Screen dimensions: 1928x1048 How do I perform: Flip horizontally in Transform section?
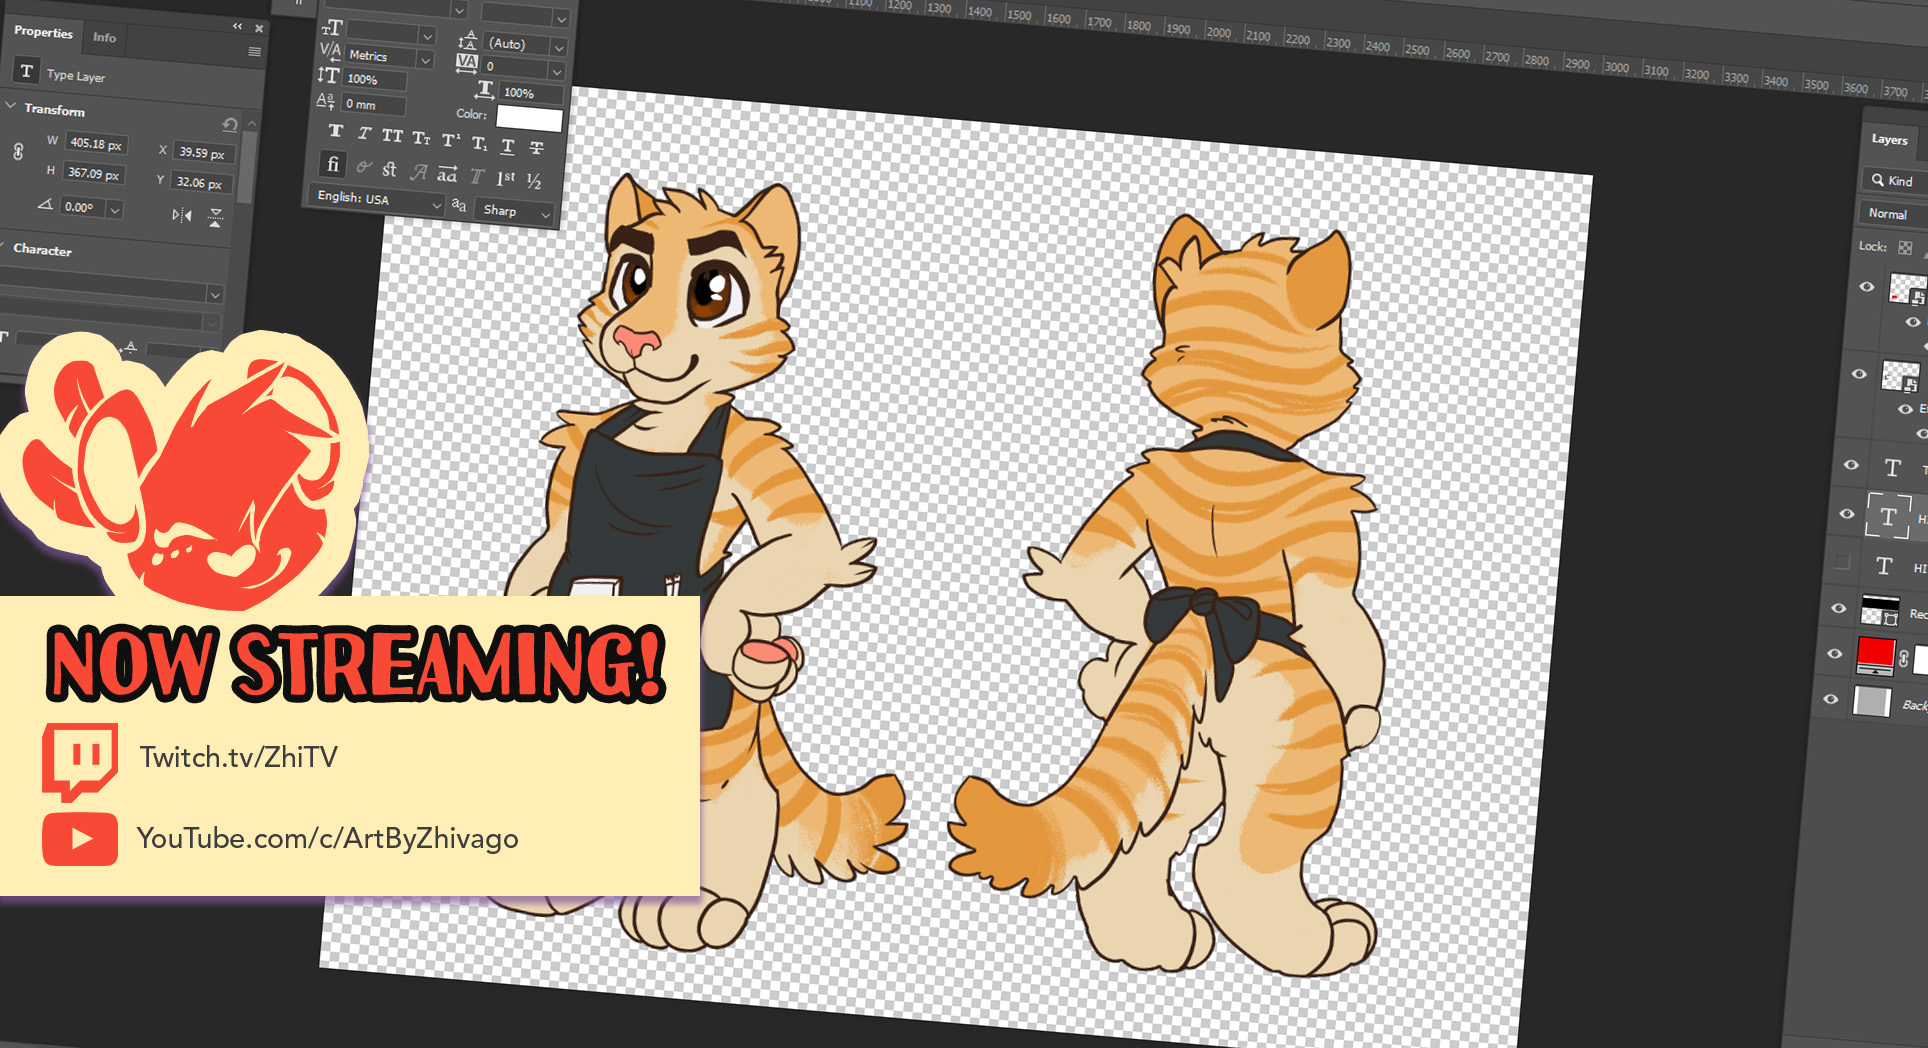point(181,214)
